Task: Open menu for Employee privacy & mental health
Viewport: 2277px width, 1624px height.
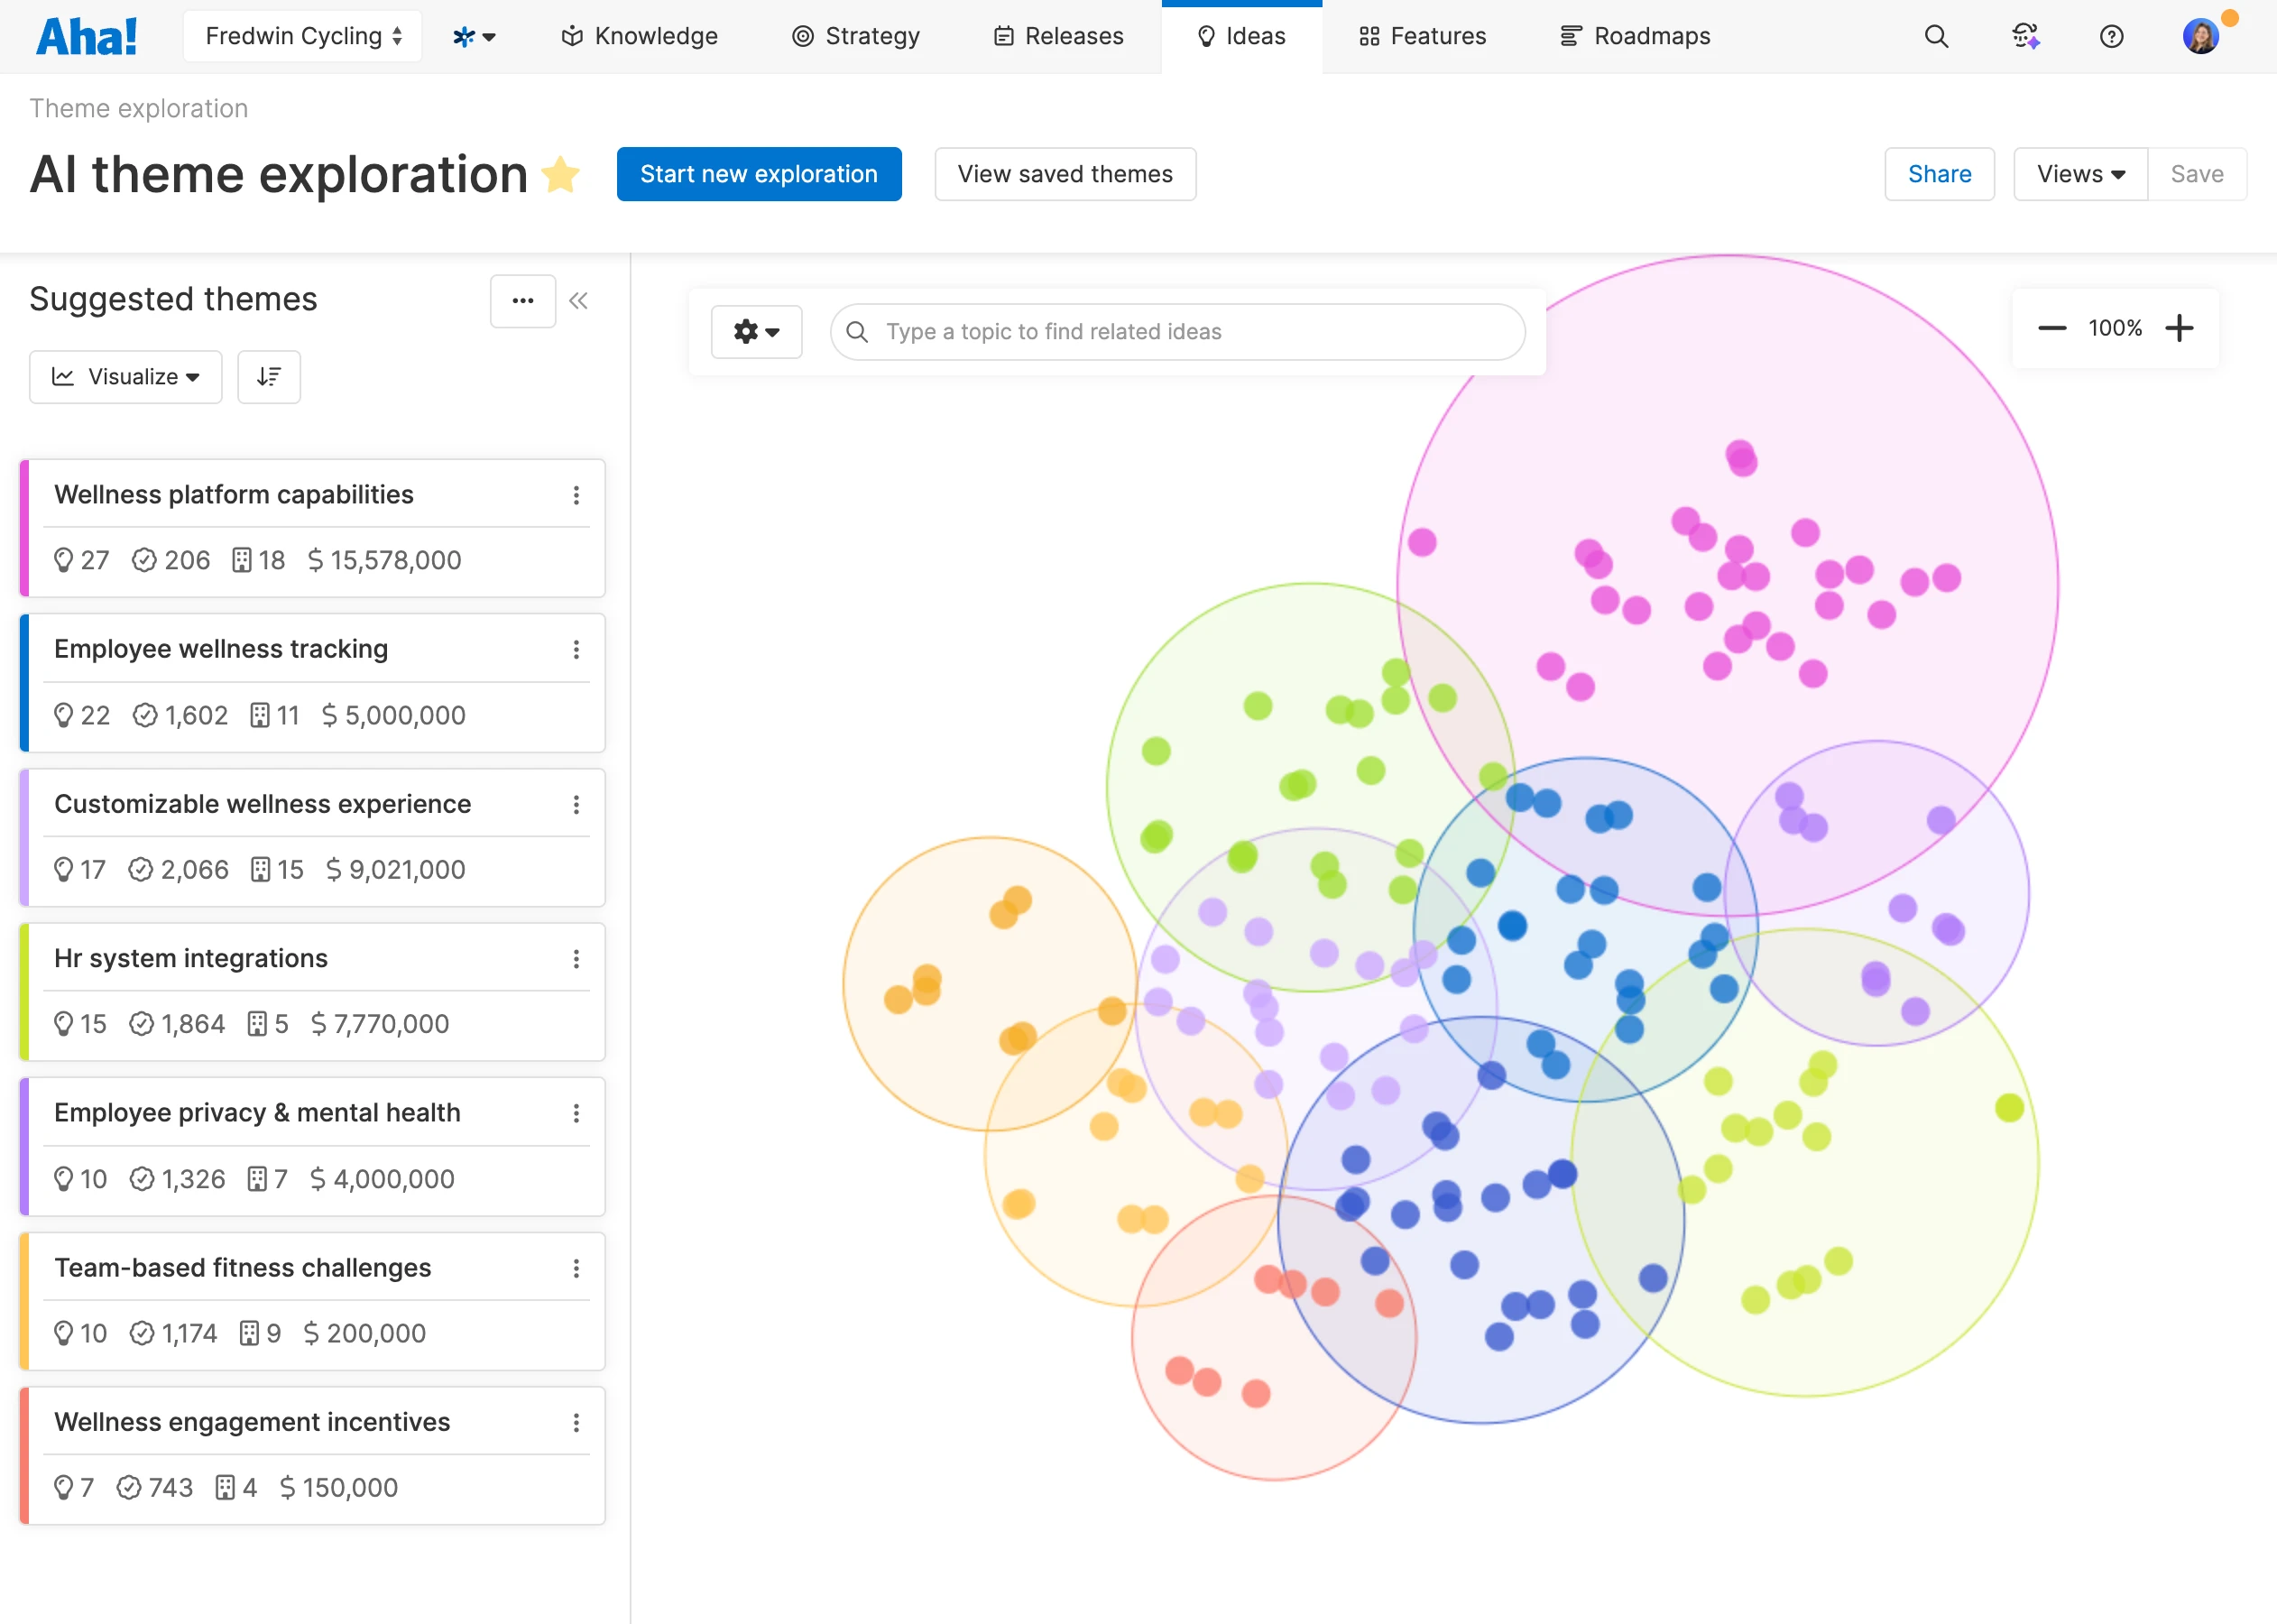Action: tap(576, 1113)
